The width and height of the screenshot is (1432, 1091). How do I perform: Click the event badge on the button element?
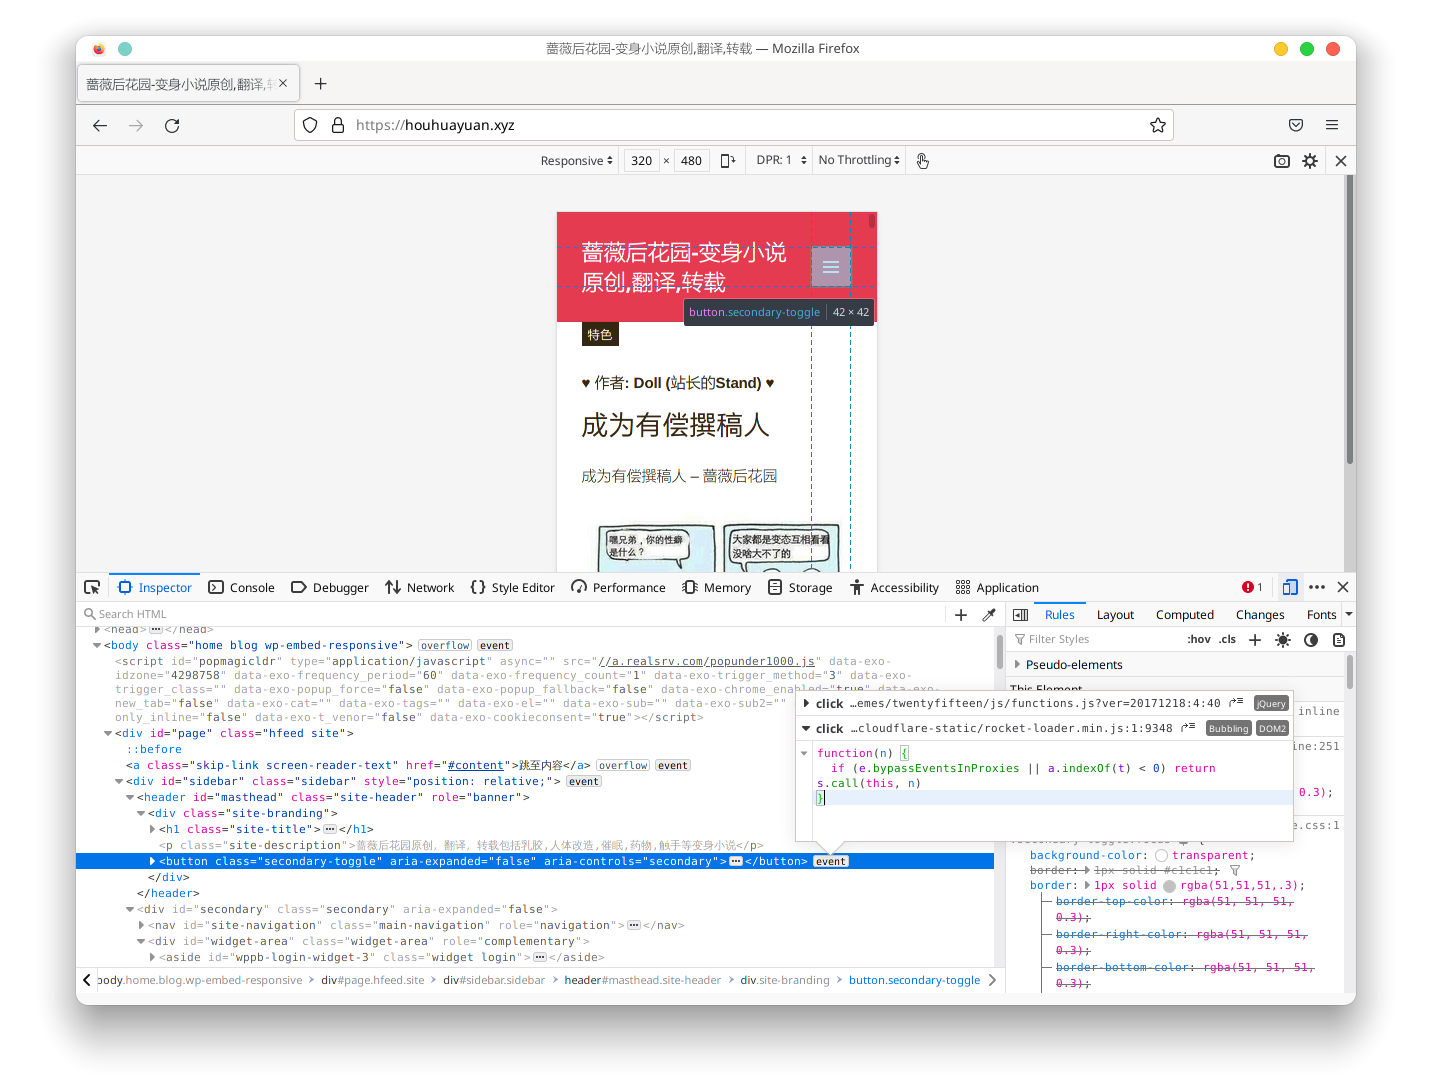pos(830,861)
